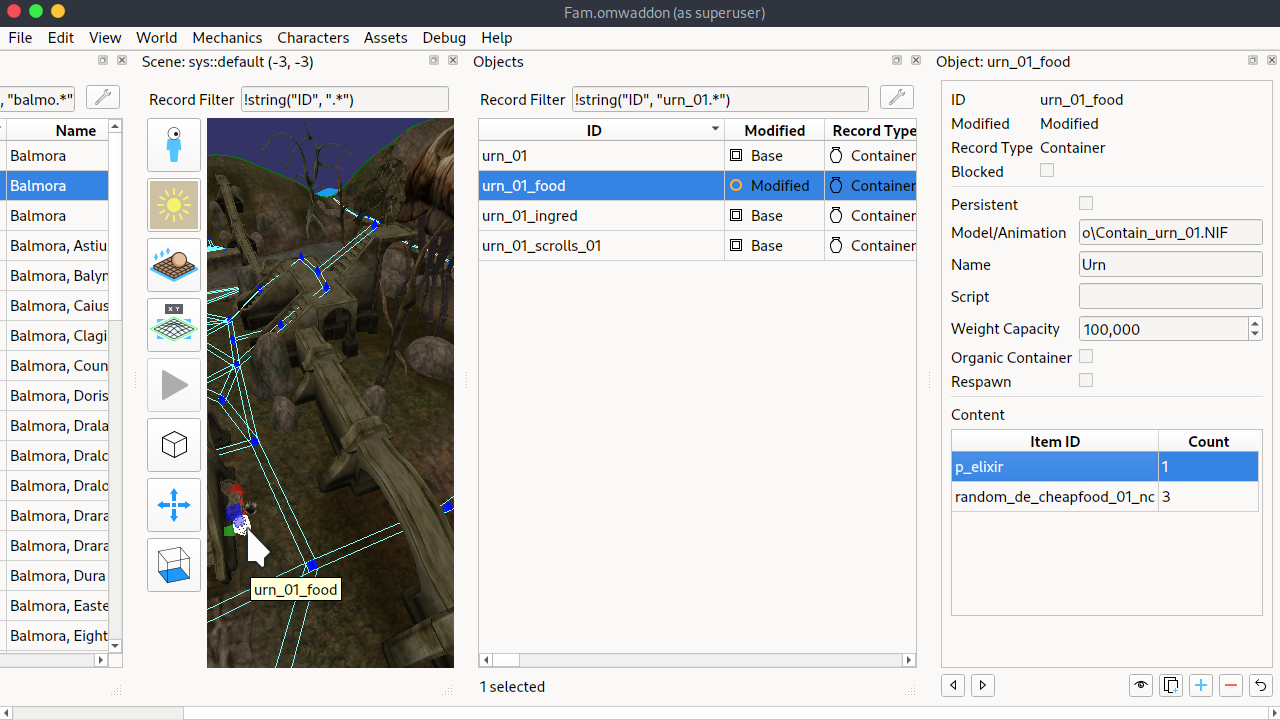This screenshot has height=720, width=1280.
Task: Select the urn_01_scrolls_01 row
Action: [x=697, y=246]
